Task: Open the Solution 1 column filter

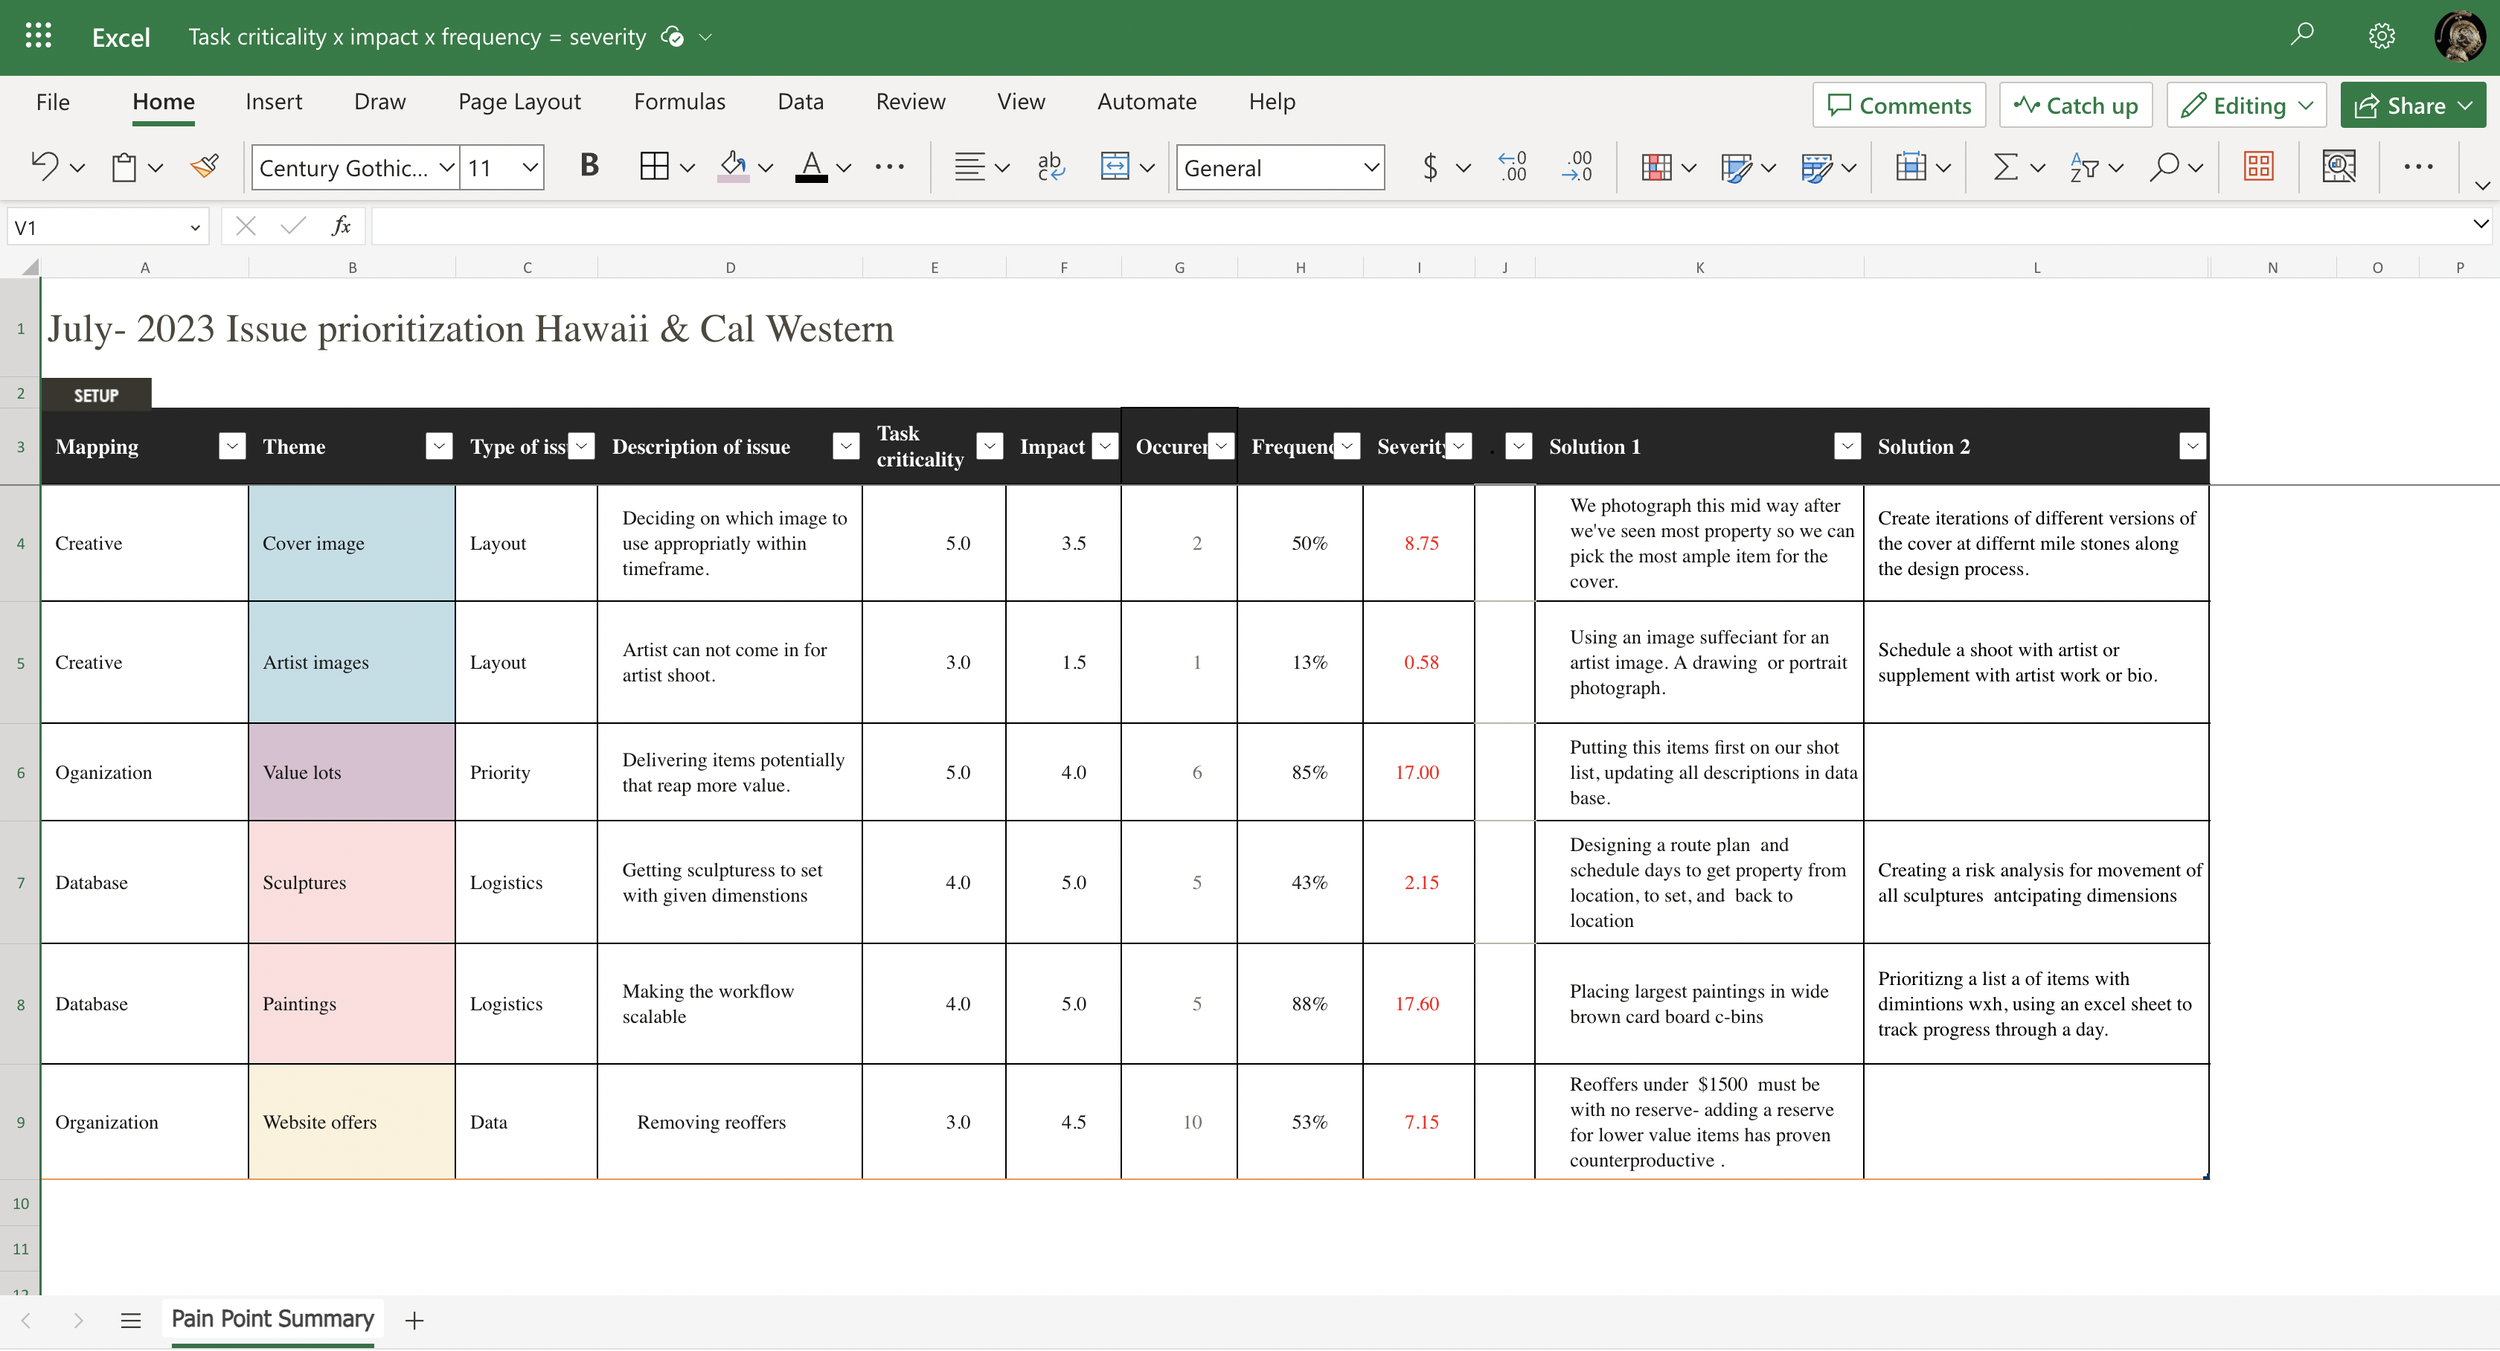Action: tap(1847, 447)
